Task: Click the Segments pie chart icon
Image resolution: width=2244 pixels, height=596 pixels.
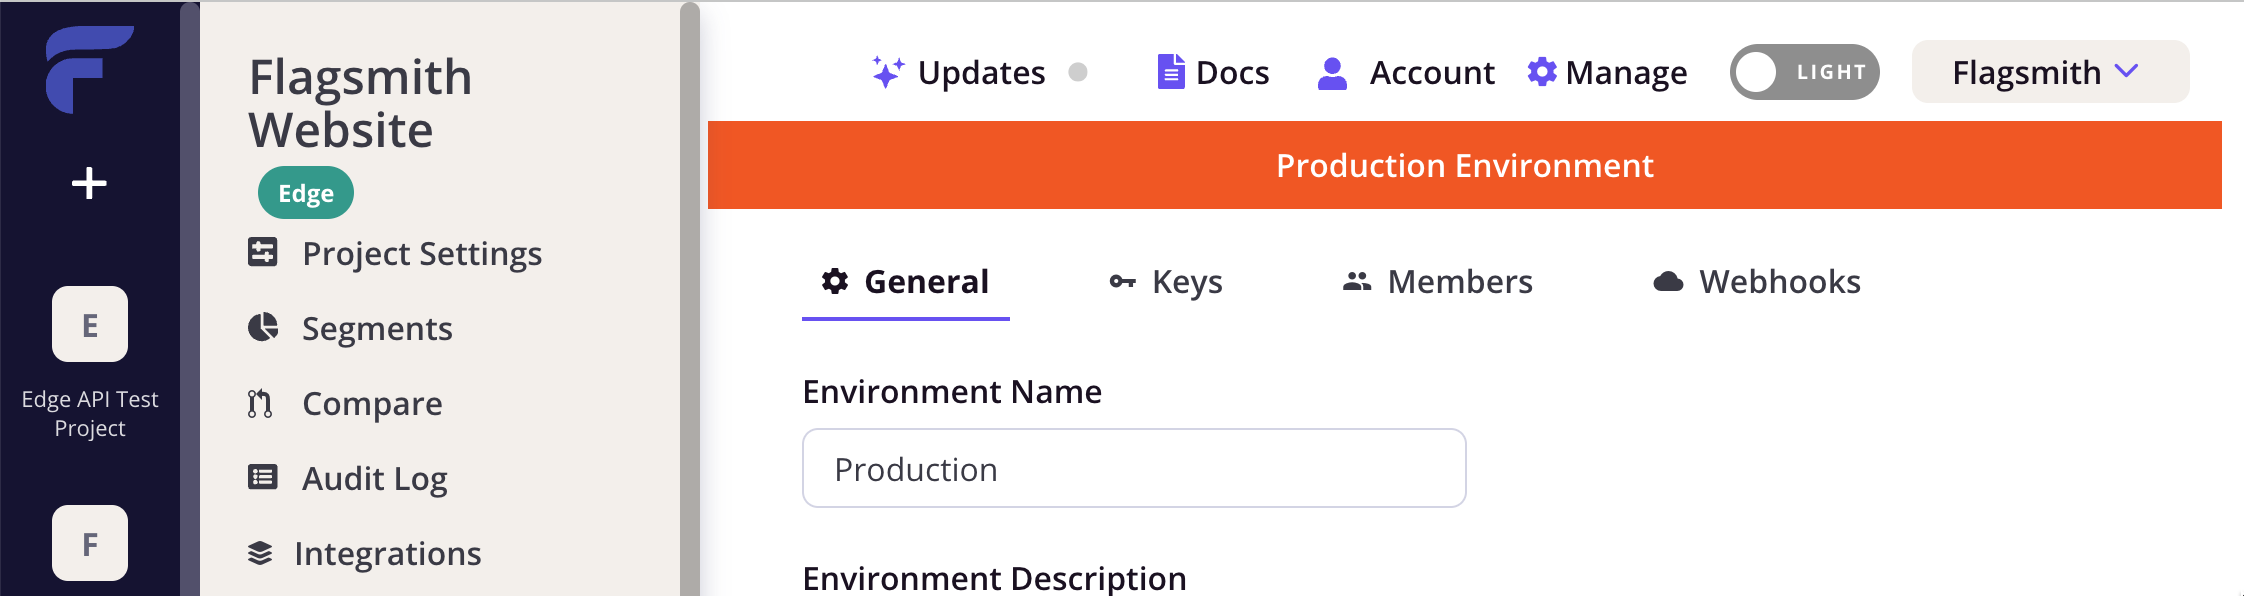Action: [x=262, y=327]
